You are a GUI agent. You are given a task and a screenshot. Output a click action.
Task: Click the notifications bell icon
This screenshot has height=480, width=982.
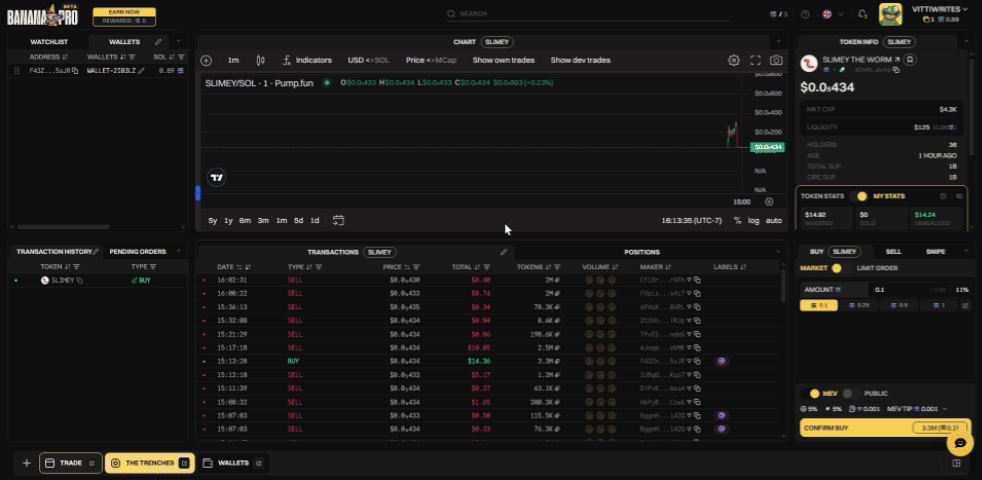click(862, 14)
